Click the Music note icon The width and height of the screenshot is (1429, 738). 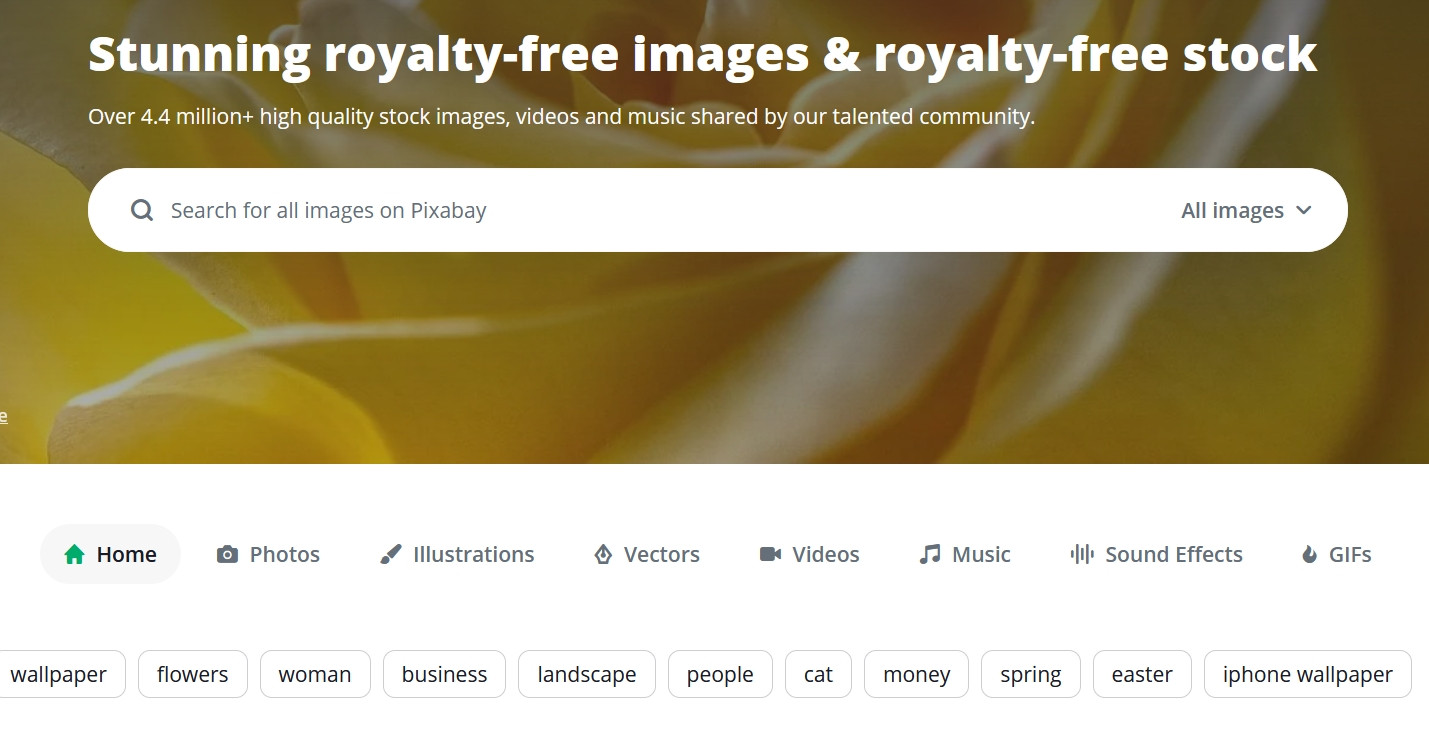(x=930, y=554)
